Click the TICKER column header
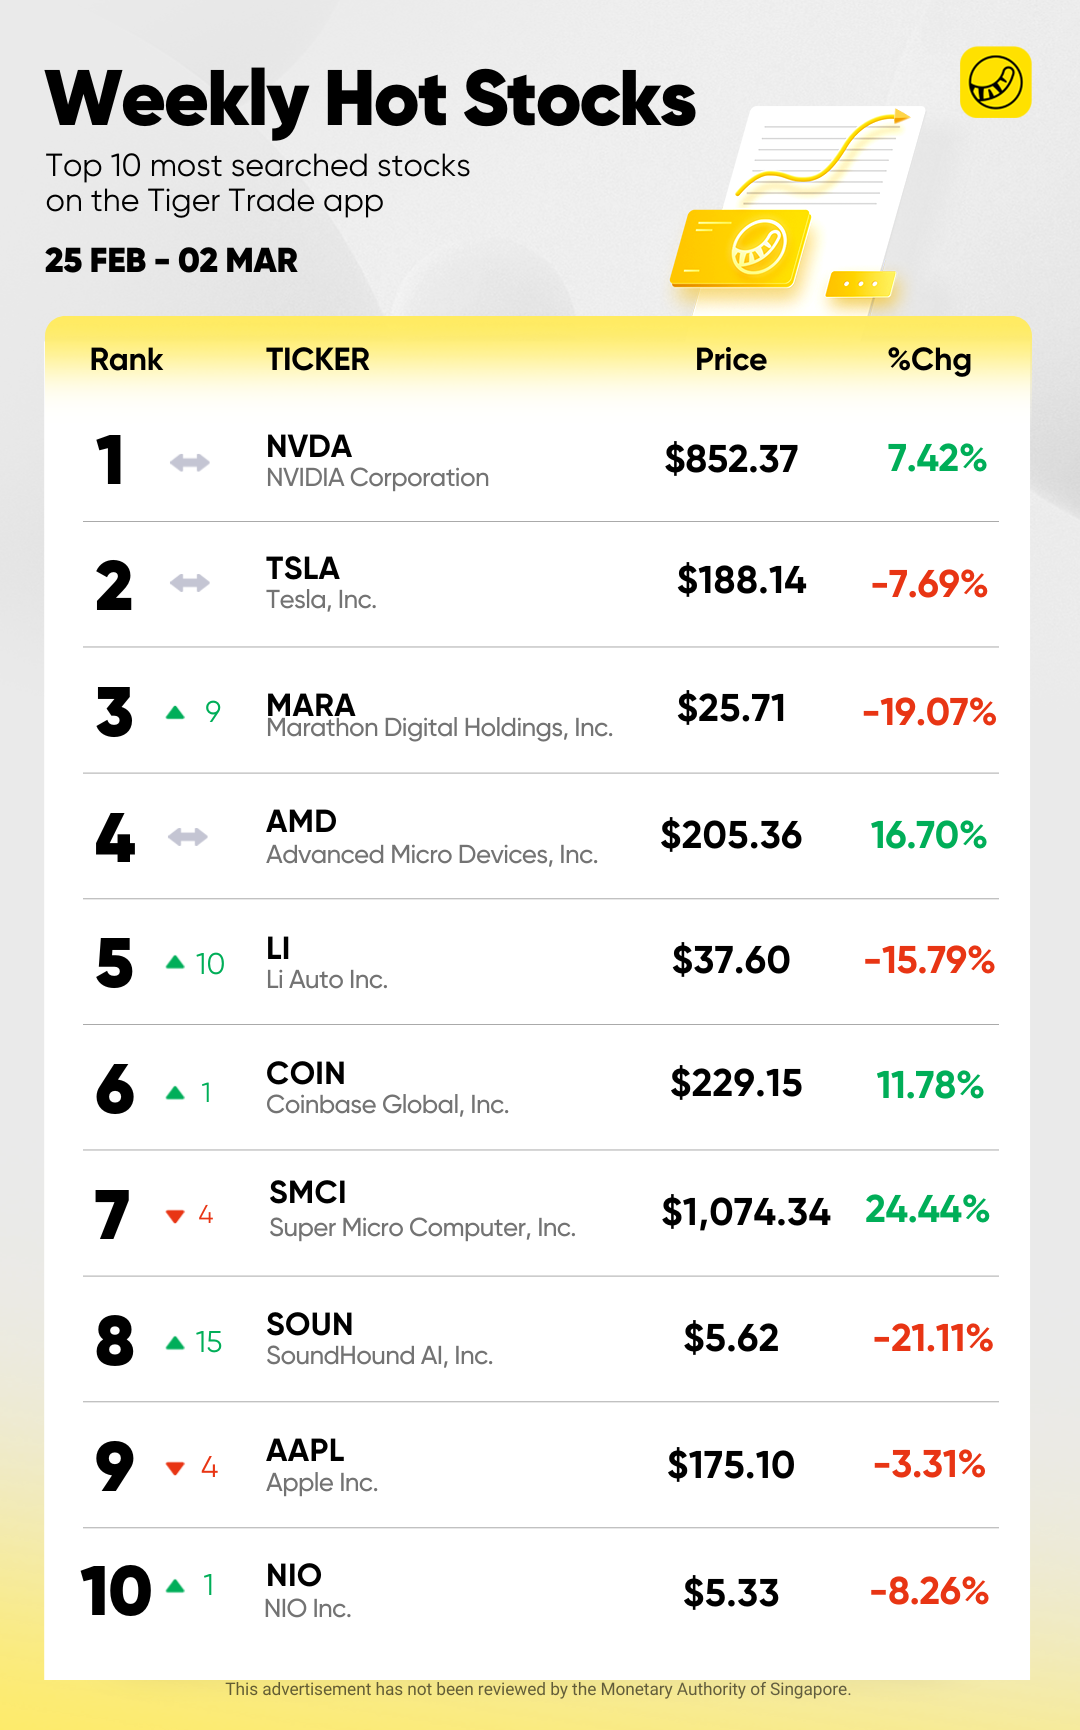This screenshot has width=1080, height=1730. [317, 360]
